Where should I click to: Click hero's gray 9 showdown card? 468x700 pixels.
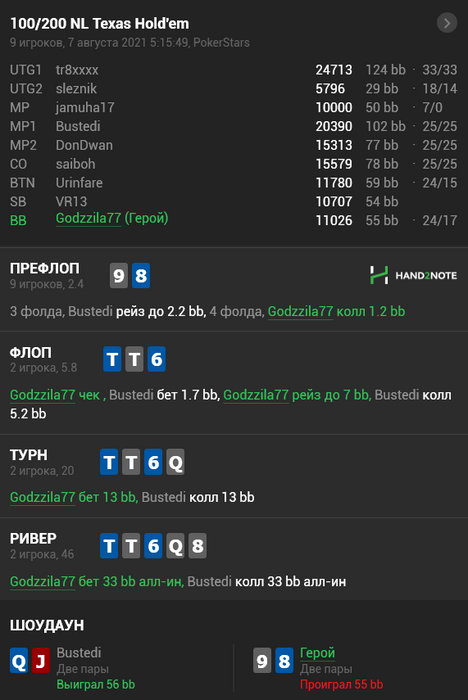point(262,660)
